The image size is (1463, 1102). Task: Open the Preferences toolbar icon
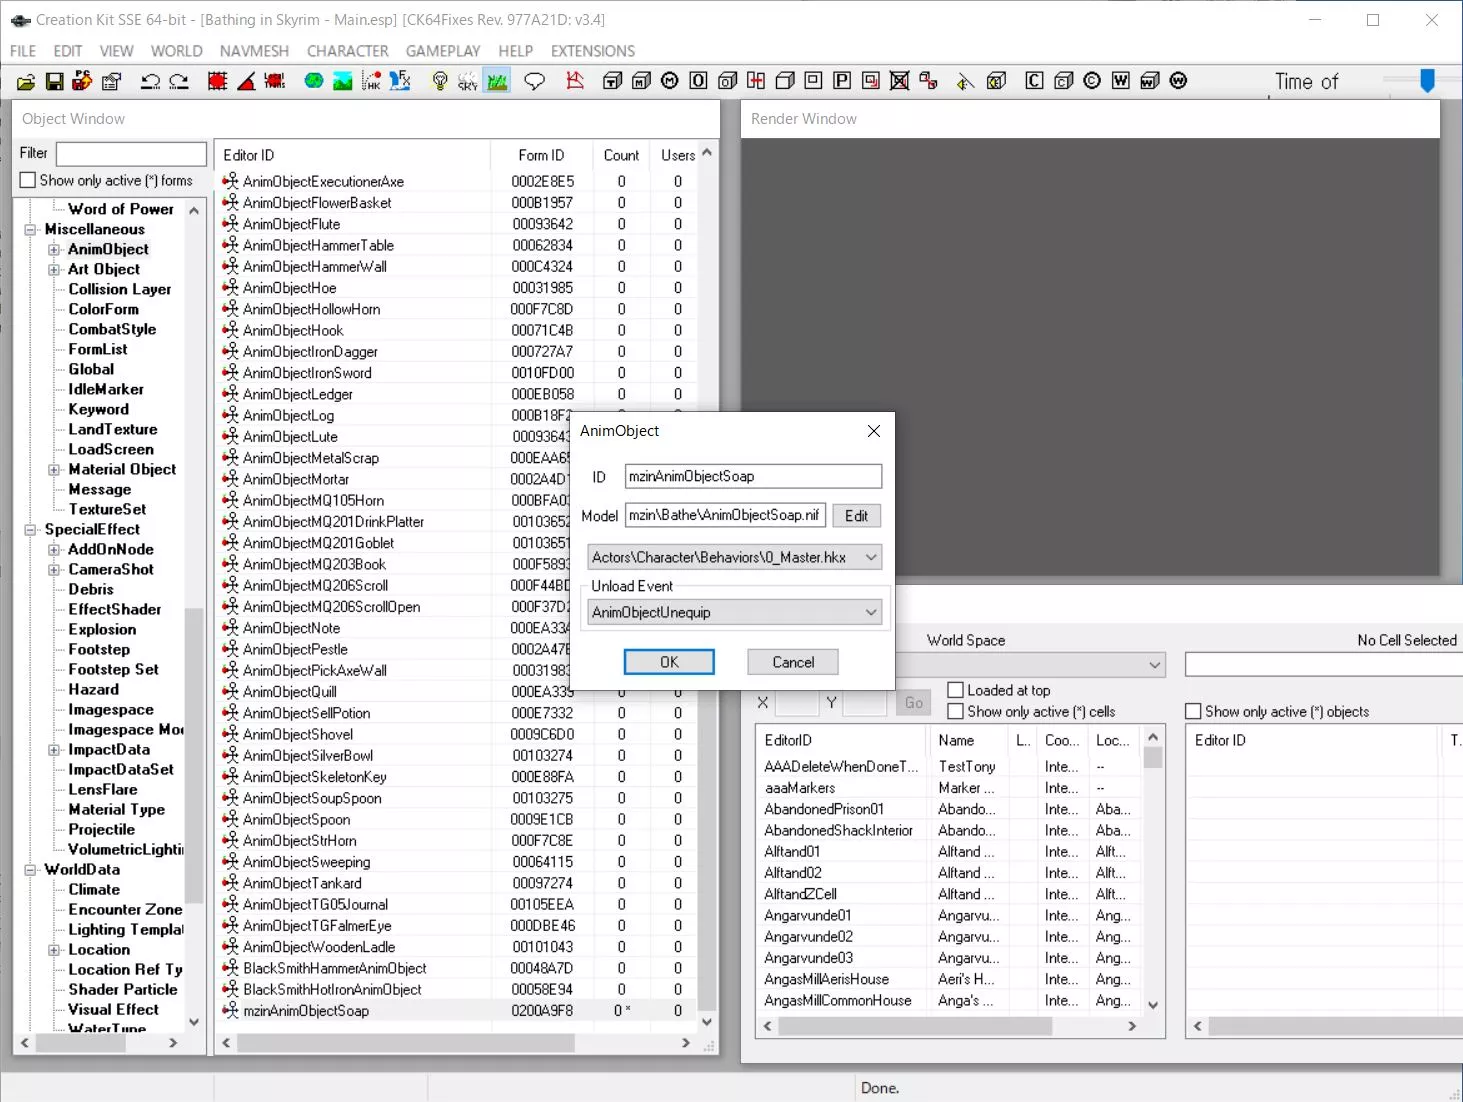(x=112, y=81)
